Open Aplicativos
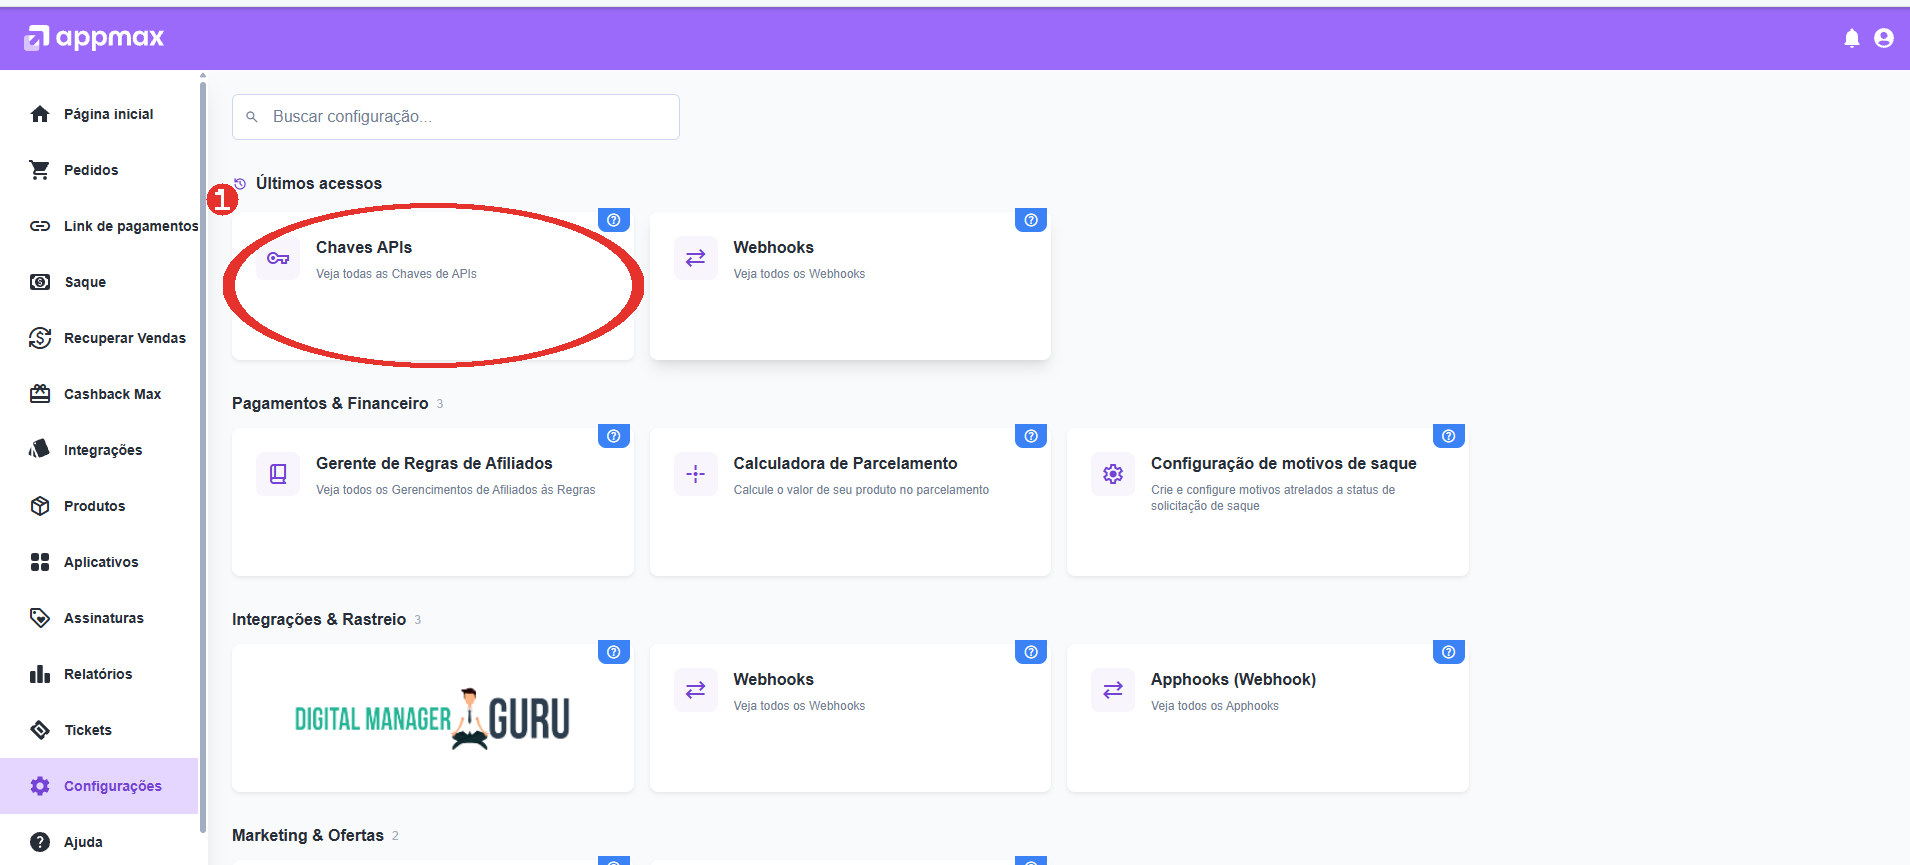The height and width of the screenshot is (865, 1910). click(x=100, y=562)
